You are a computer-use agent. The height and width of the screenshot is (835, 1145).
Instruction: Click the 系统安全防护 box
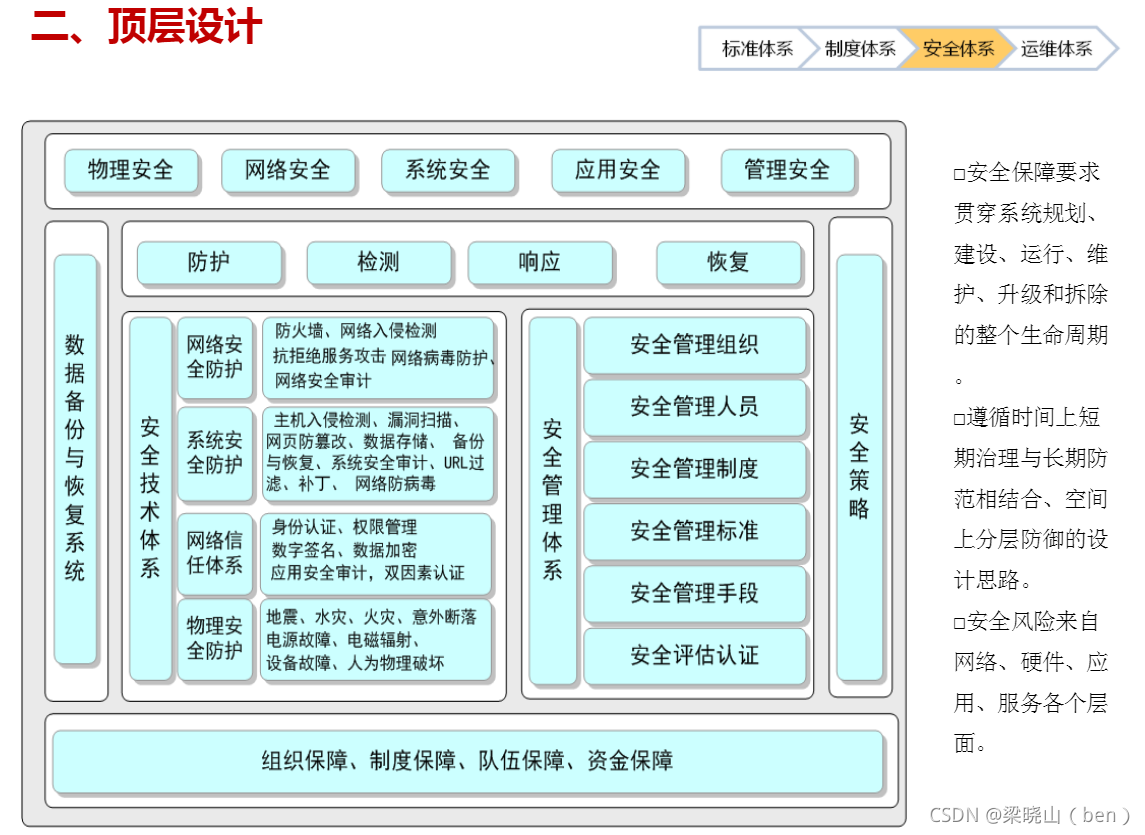215,453
